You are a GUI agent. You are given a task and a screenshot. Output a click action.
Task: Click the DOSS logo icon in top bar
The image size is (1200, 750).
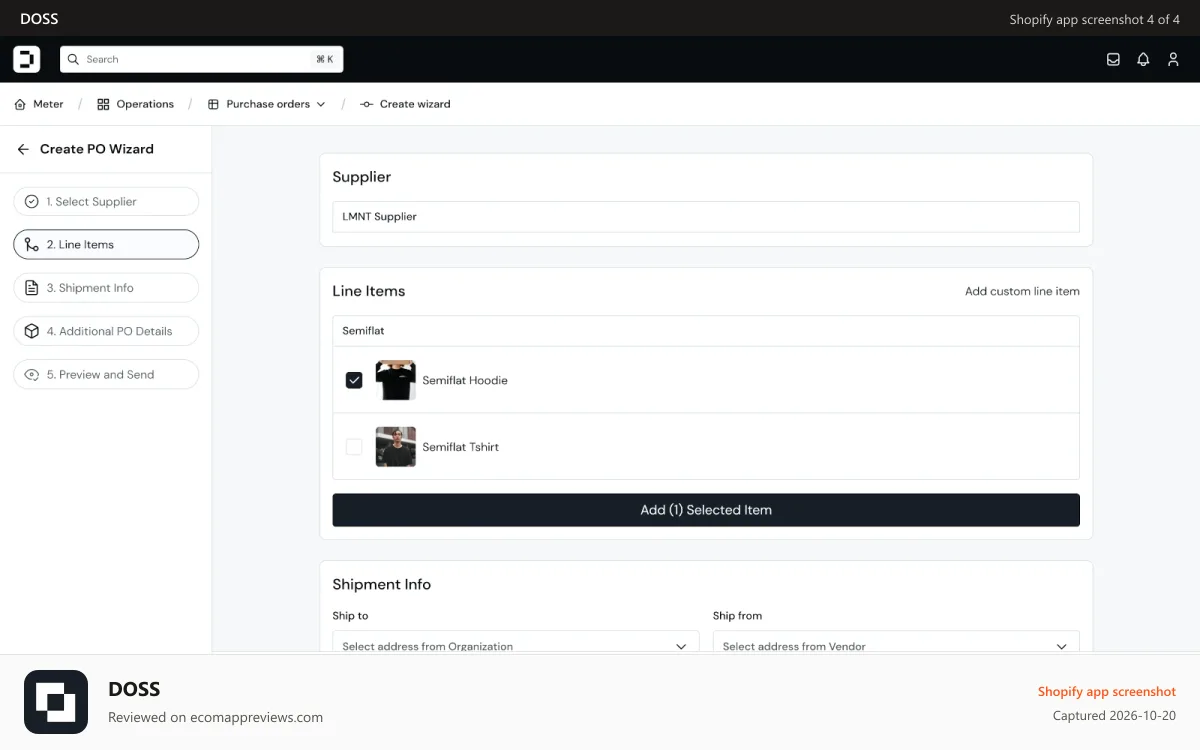pyautogui.click(x=27, y=59)
